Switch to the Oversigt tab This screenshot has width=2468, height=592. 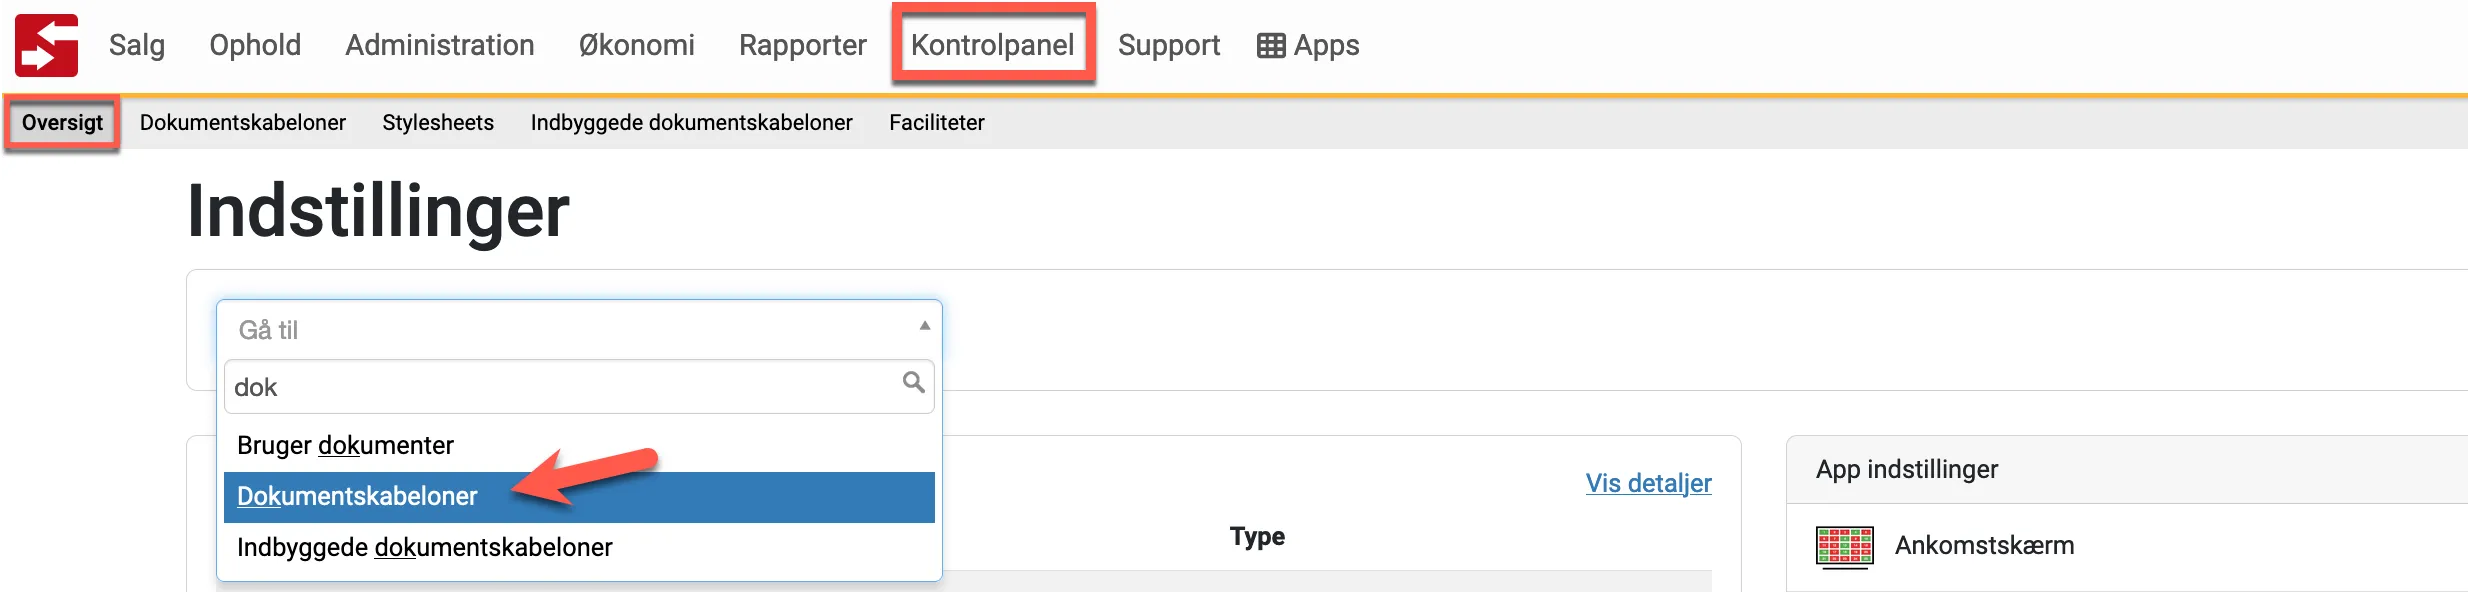point(62,122)
